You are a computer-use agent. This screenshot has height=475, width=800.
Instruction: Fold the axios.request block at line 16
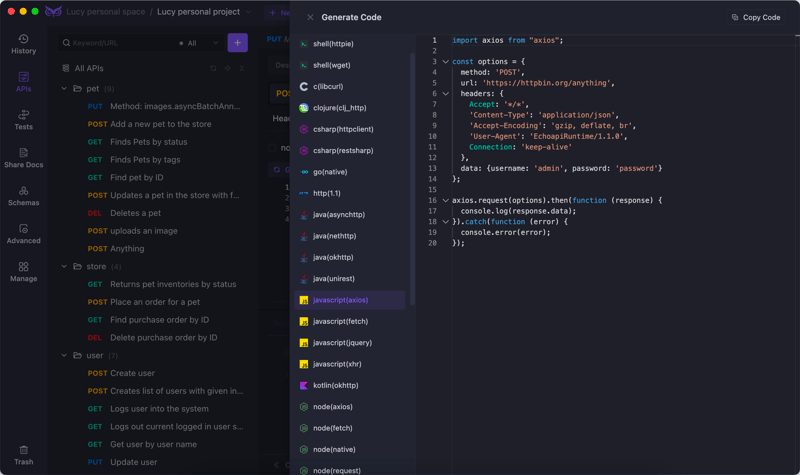pos(445,201)
